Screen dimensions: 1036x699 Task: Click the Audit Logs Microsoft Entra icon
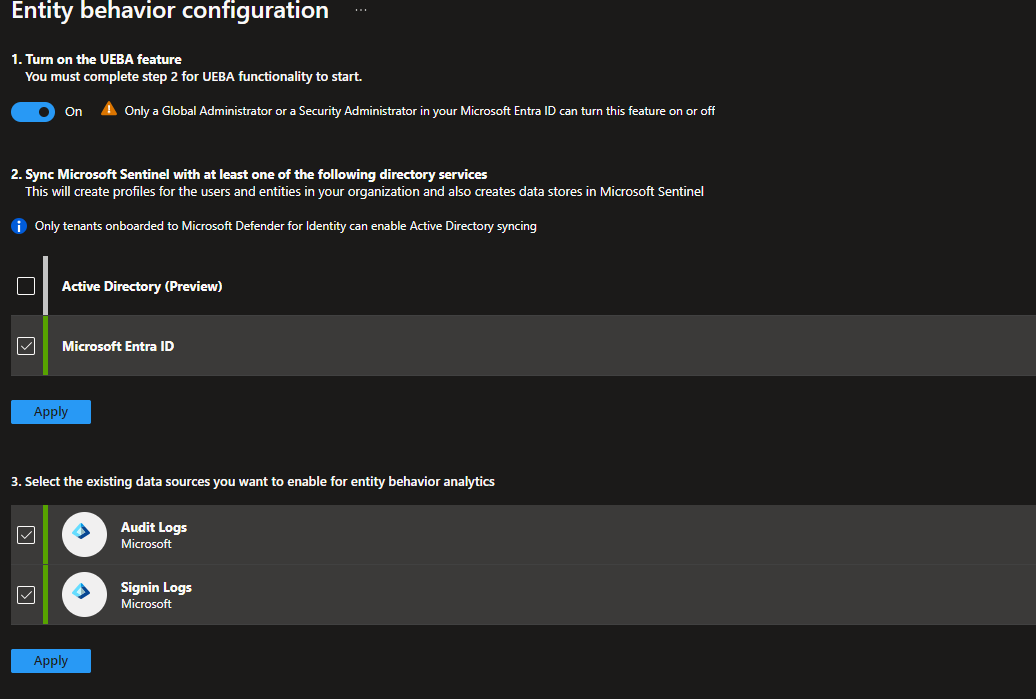pyautogui.click(x=84, y=534)
